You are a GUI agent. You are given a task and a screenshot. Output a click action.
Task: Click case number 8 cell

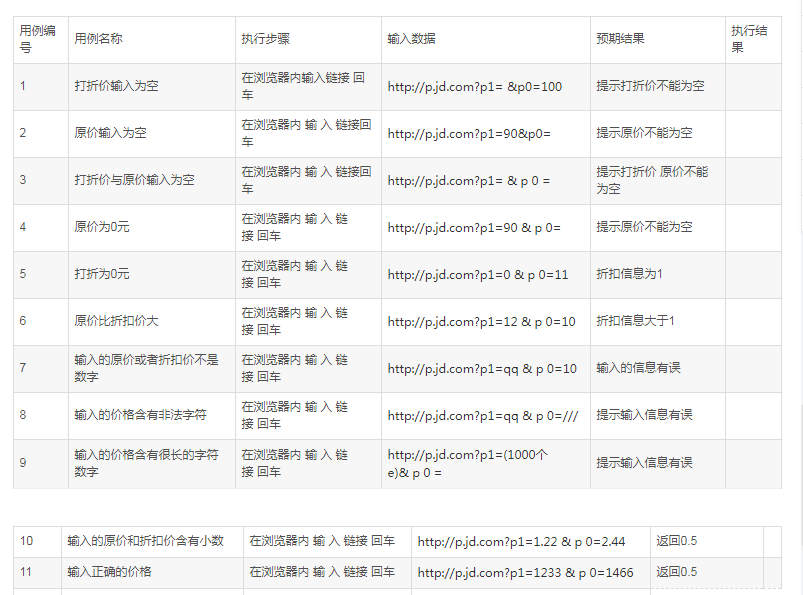click(40, 415)
